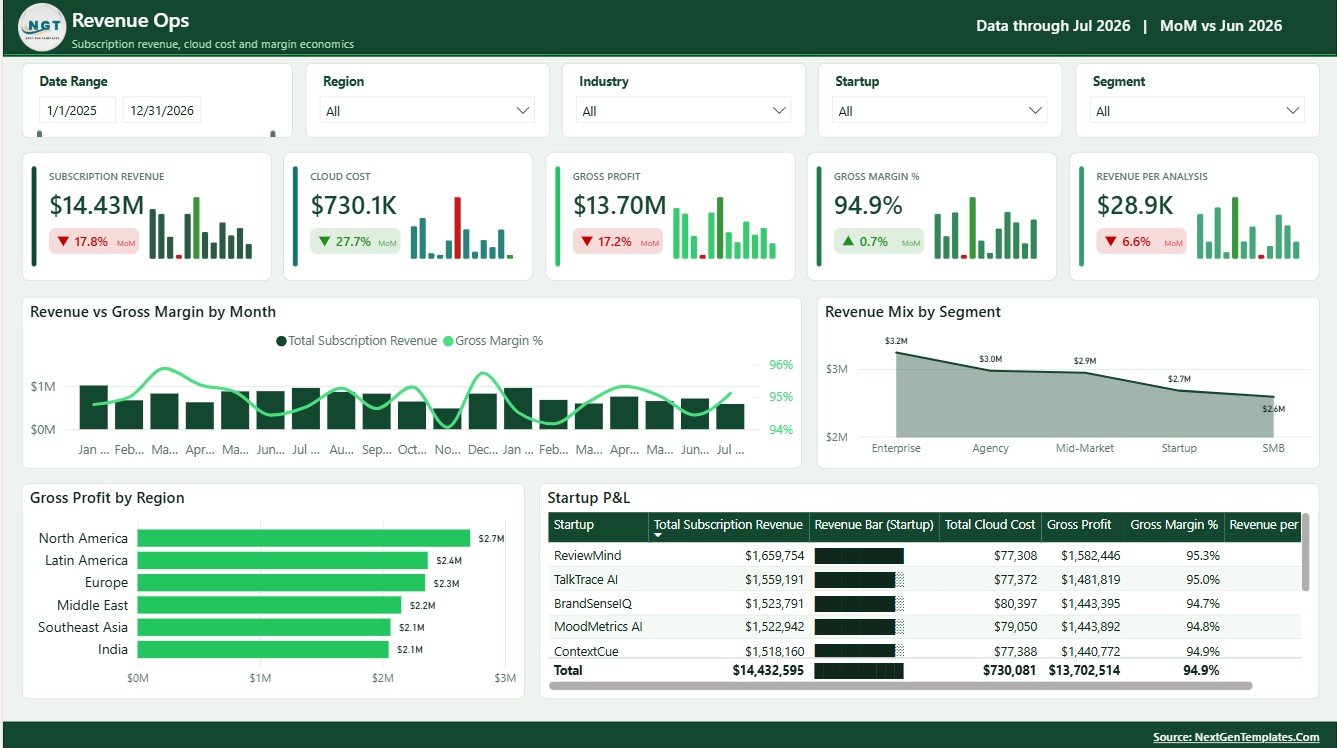
Task: Open the Industry filter dropdown
Action: (684, 111)
